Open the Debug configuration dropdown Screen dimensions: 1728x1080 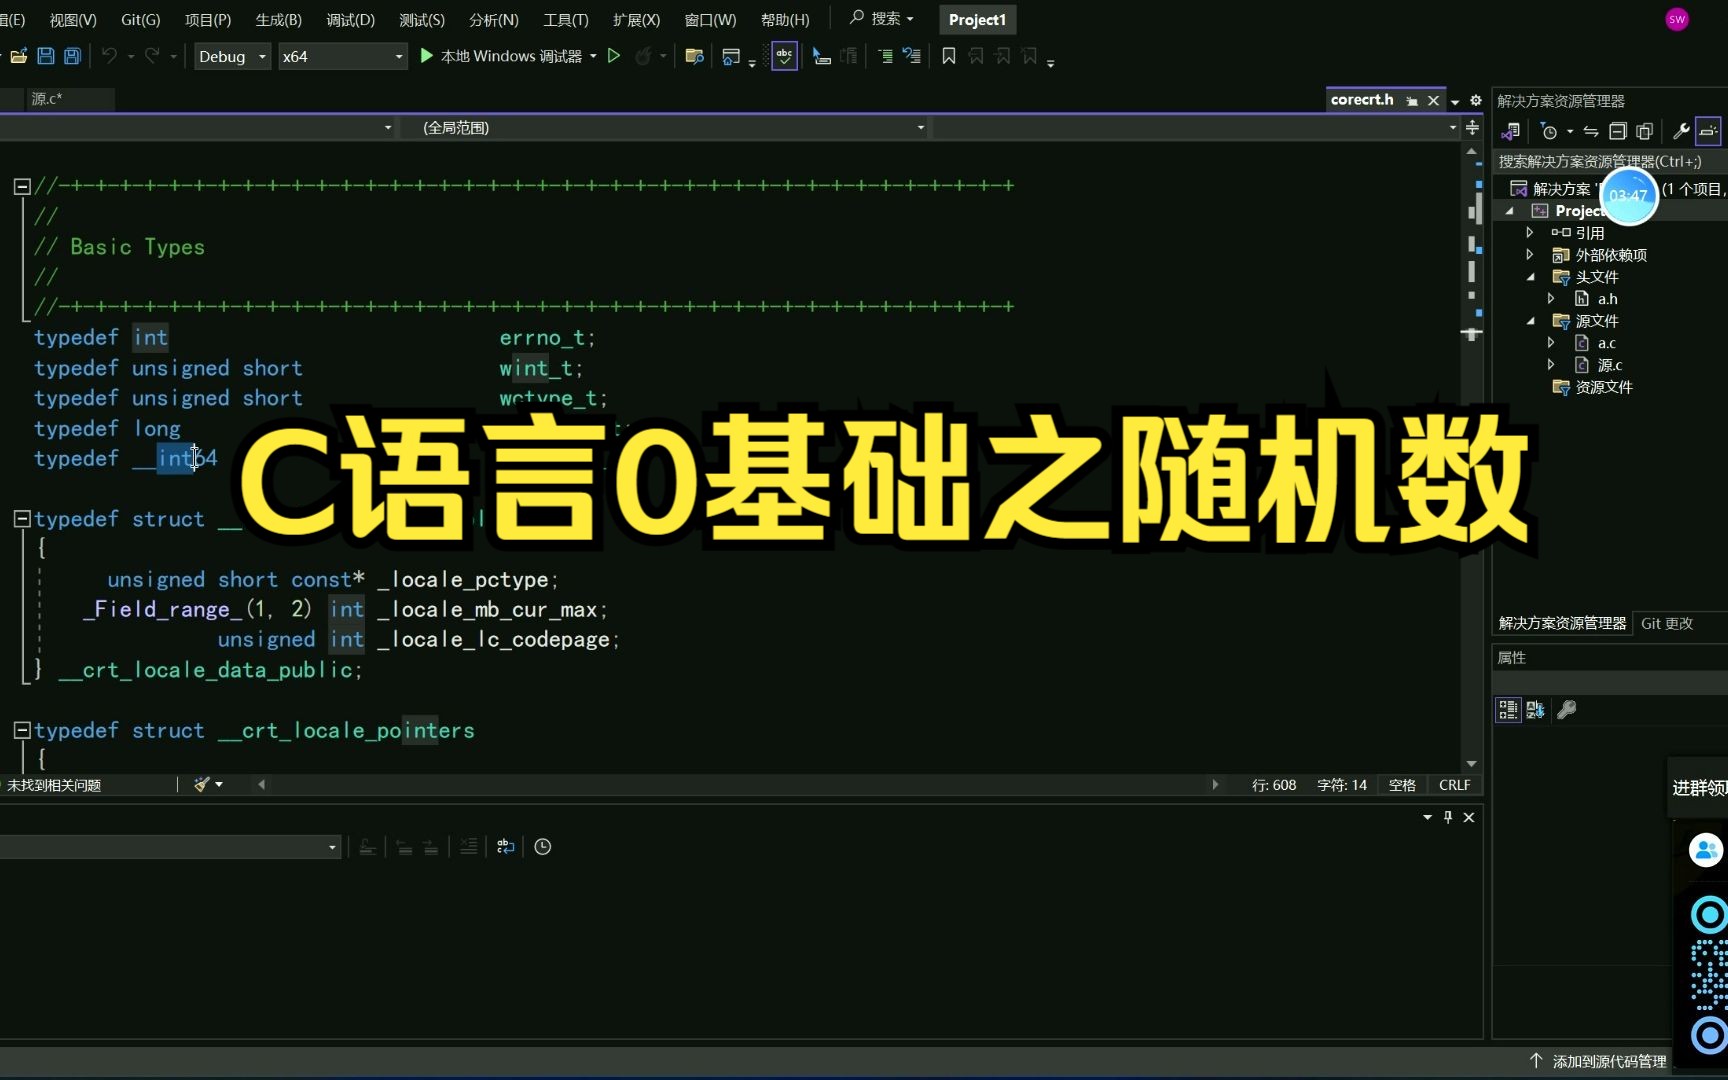tap(232, 56)
